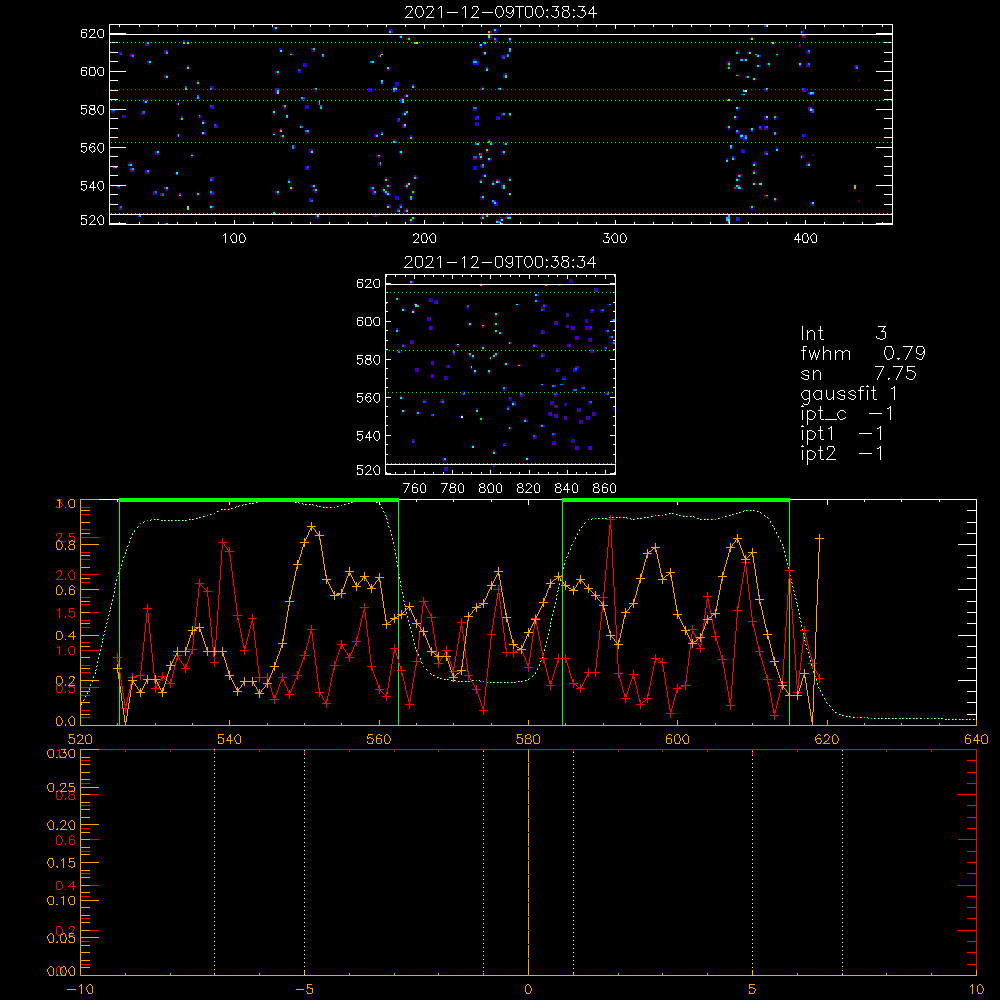Click x-axis label 100 under the top image
1000x1000 pixels.
coord(234,239)
